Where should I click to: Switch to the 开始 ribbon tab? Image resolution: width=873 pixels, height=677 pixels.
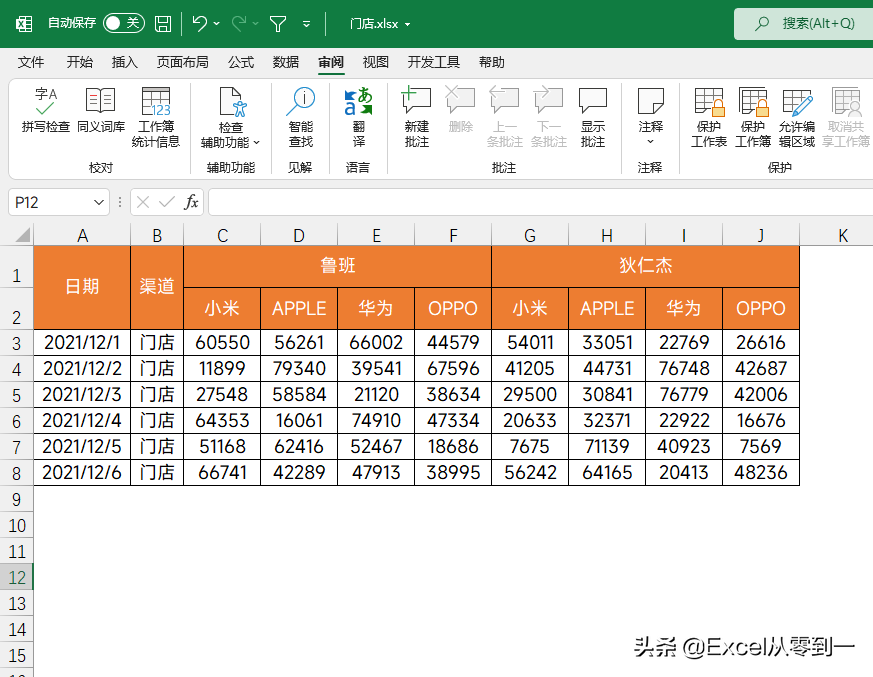(x=80, y=62)
